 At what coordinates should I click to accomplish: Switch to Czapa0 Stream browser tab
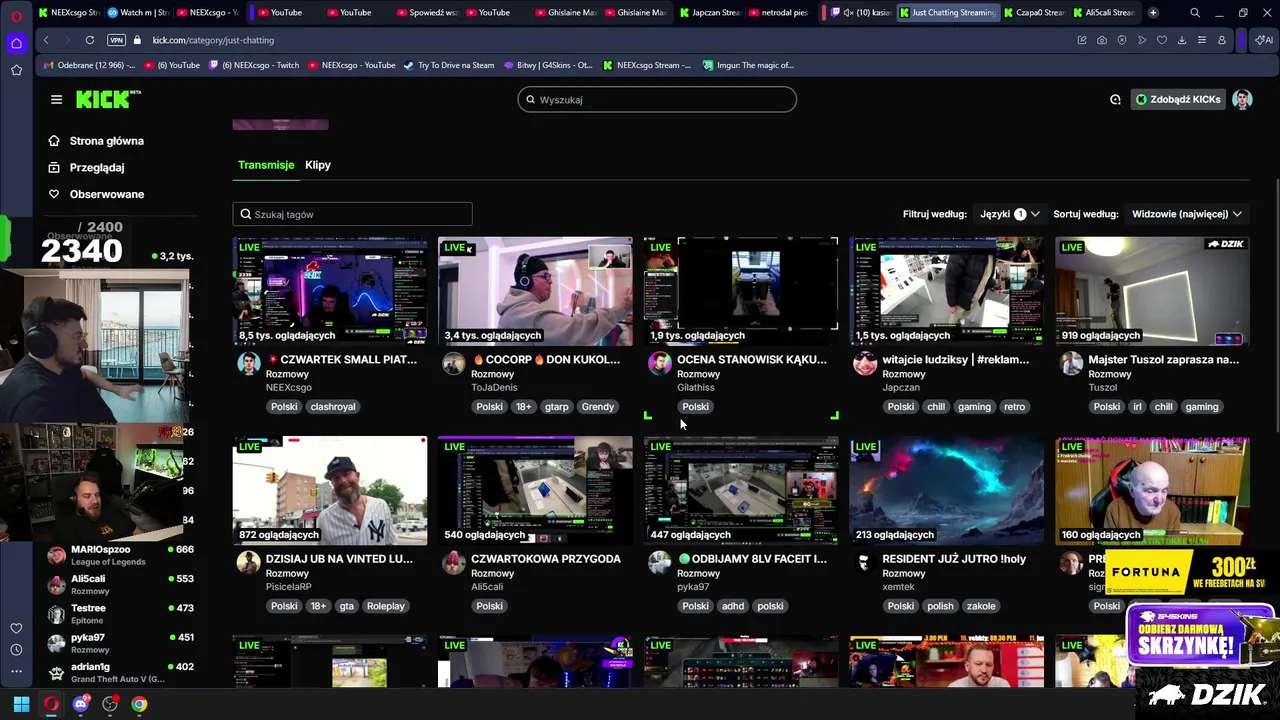point(1035,13)
